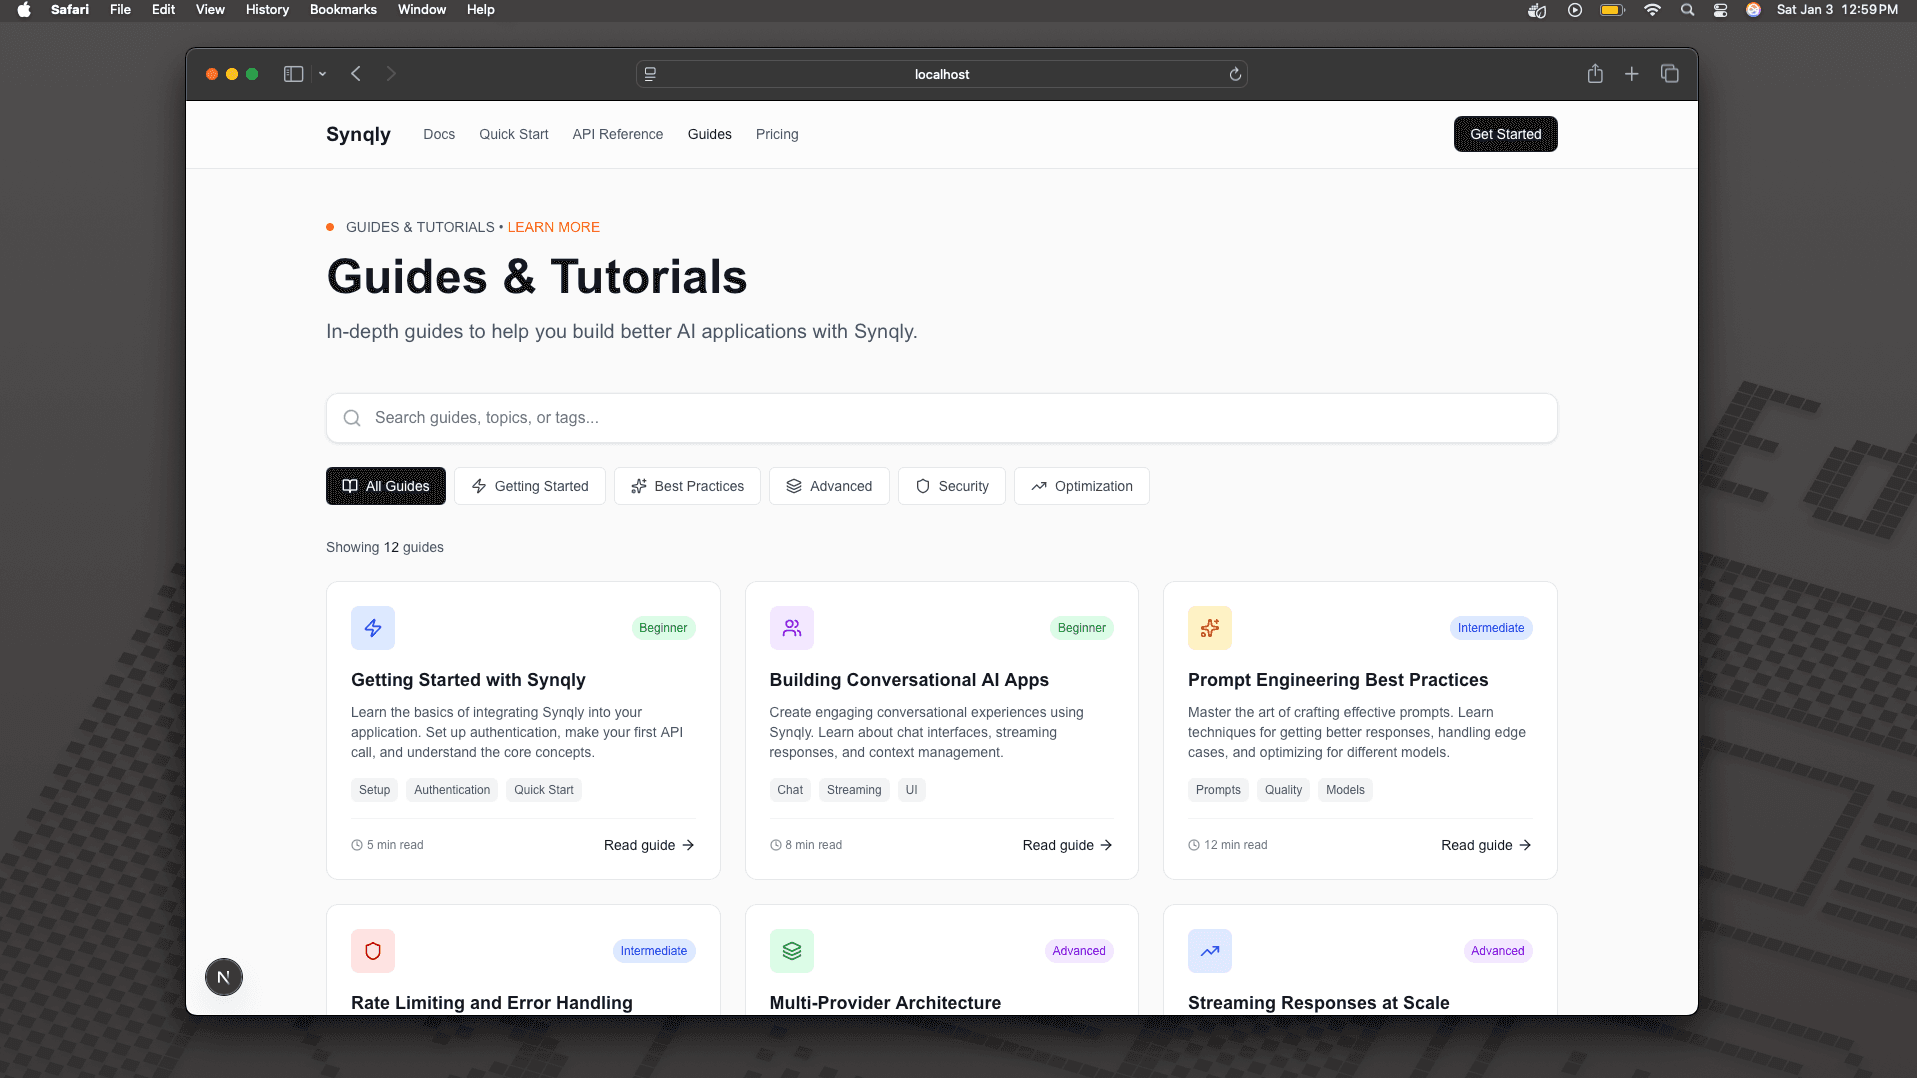Open the Guides nav link
This screenshot has width=1917, height=1078.
click(710, 134)
